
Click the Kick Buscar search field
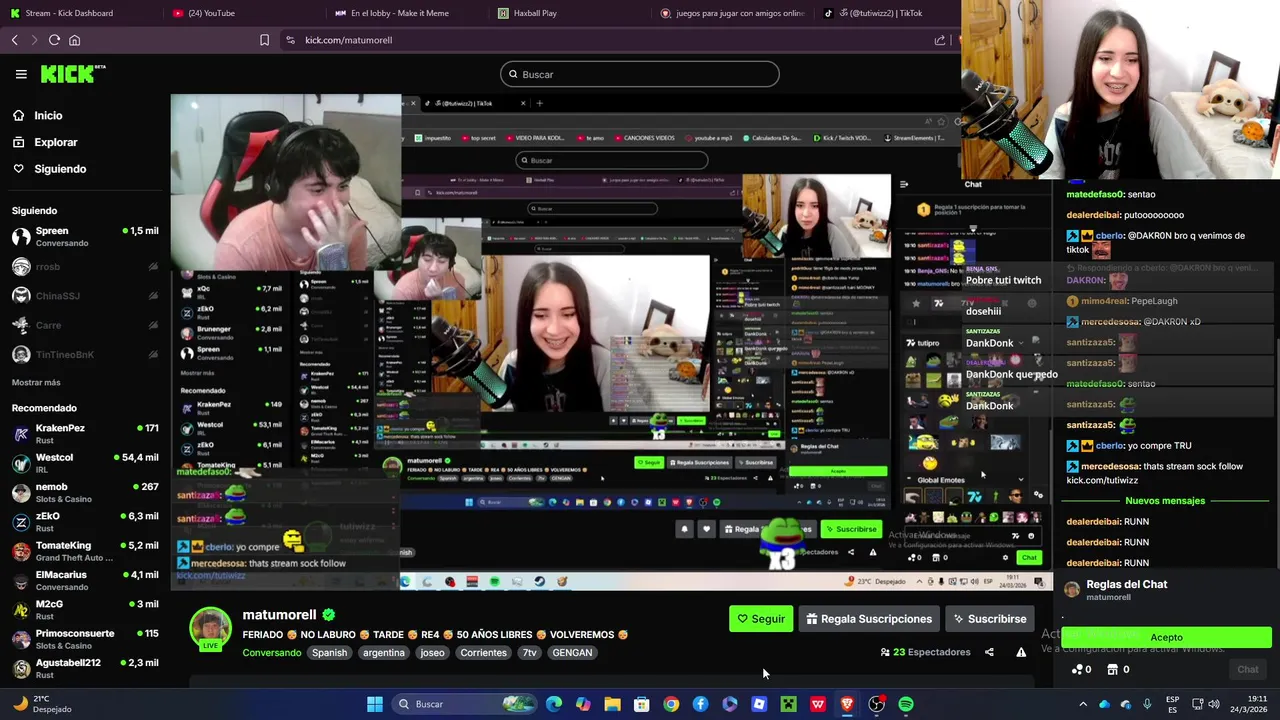point(640,74)
